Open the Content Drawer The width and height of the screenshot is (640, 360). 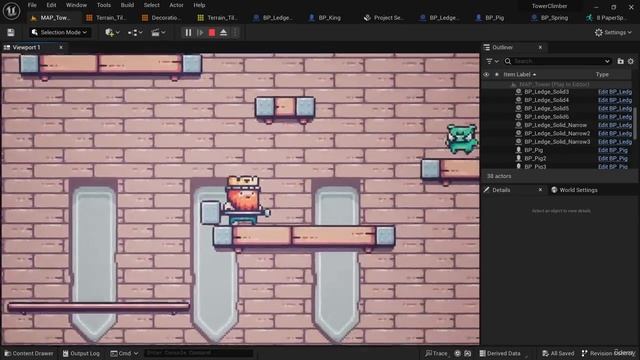[x=29, y=353]
